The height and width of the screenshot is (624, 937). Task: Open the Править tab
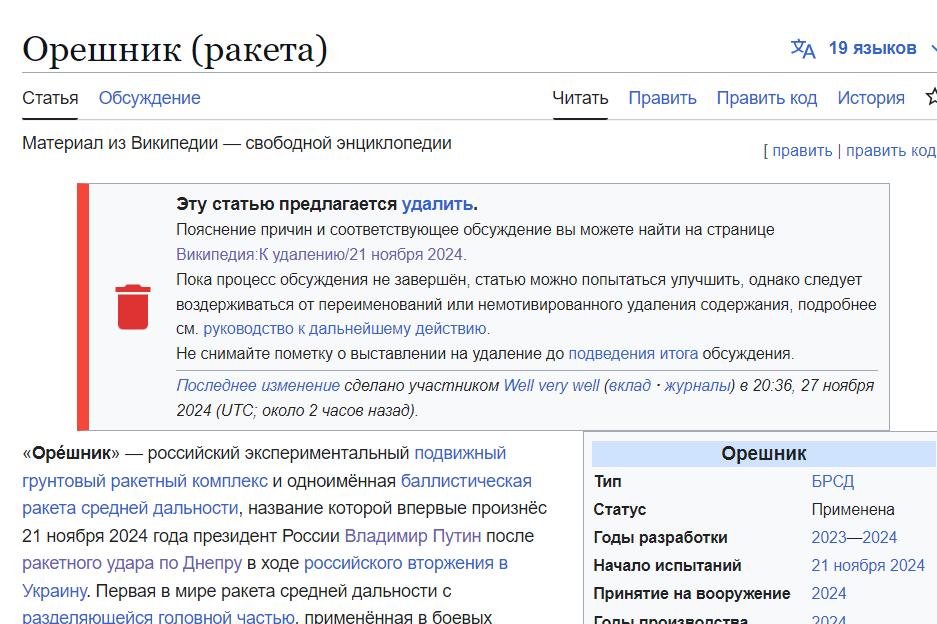pos(662,98)
